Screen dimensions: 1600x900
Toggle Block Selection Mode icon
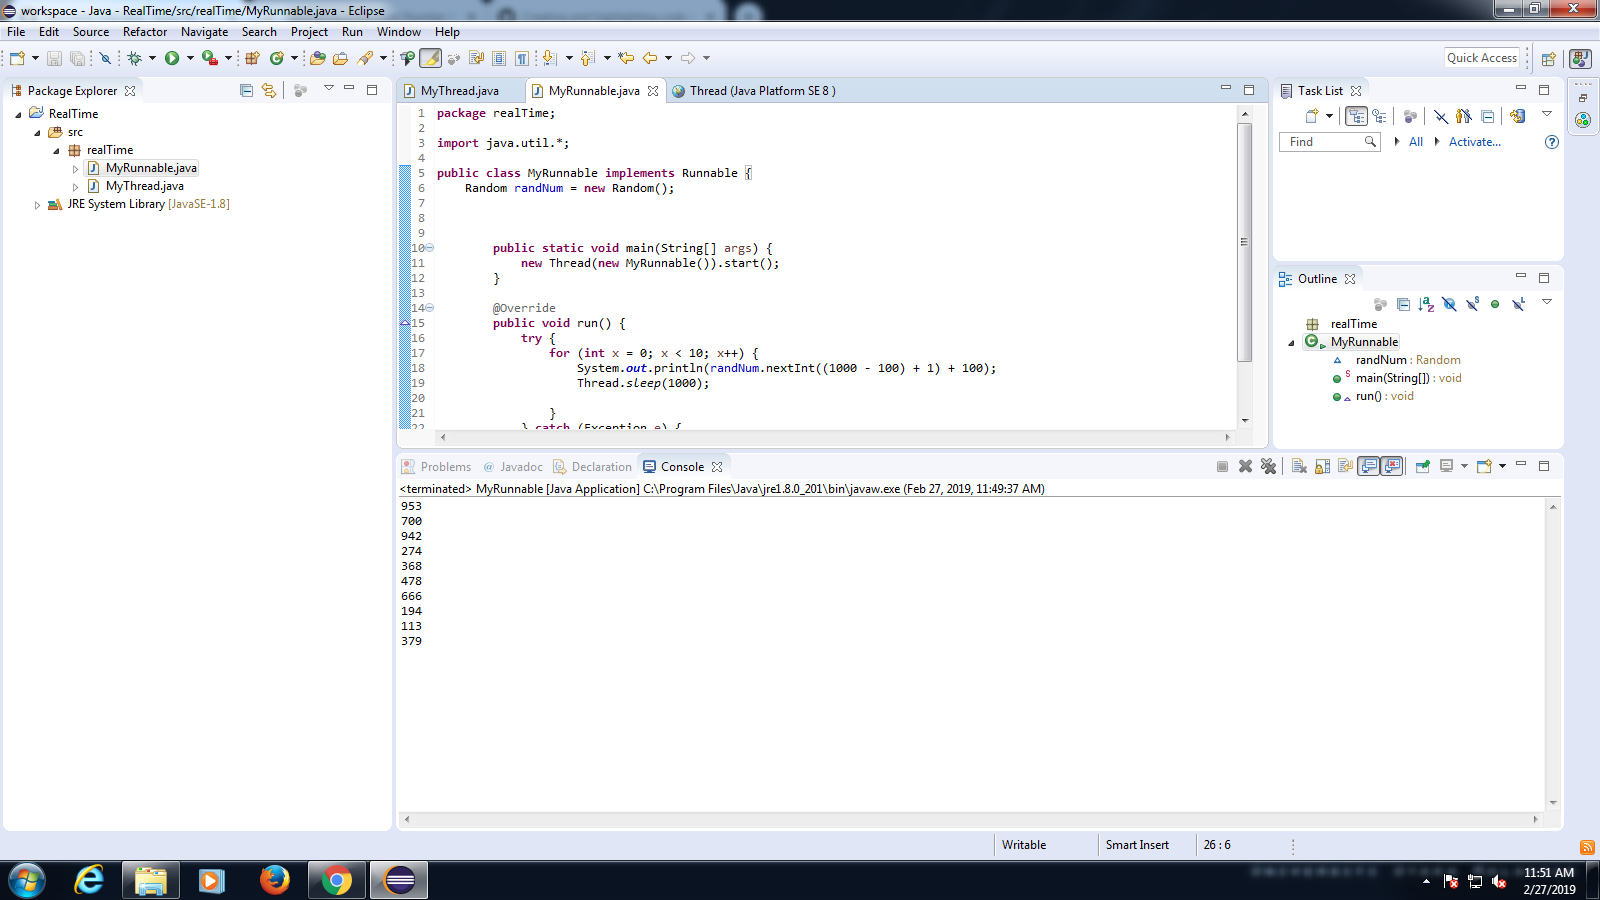pyautogui.click(x=499, y=58)
